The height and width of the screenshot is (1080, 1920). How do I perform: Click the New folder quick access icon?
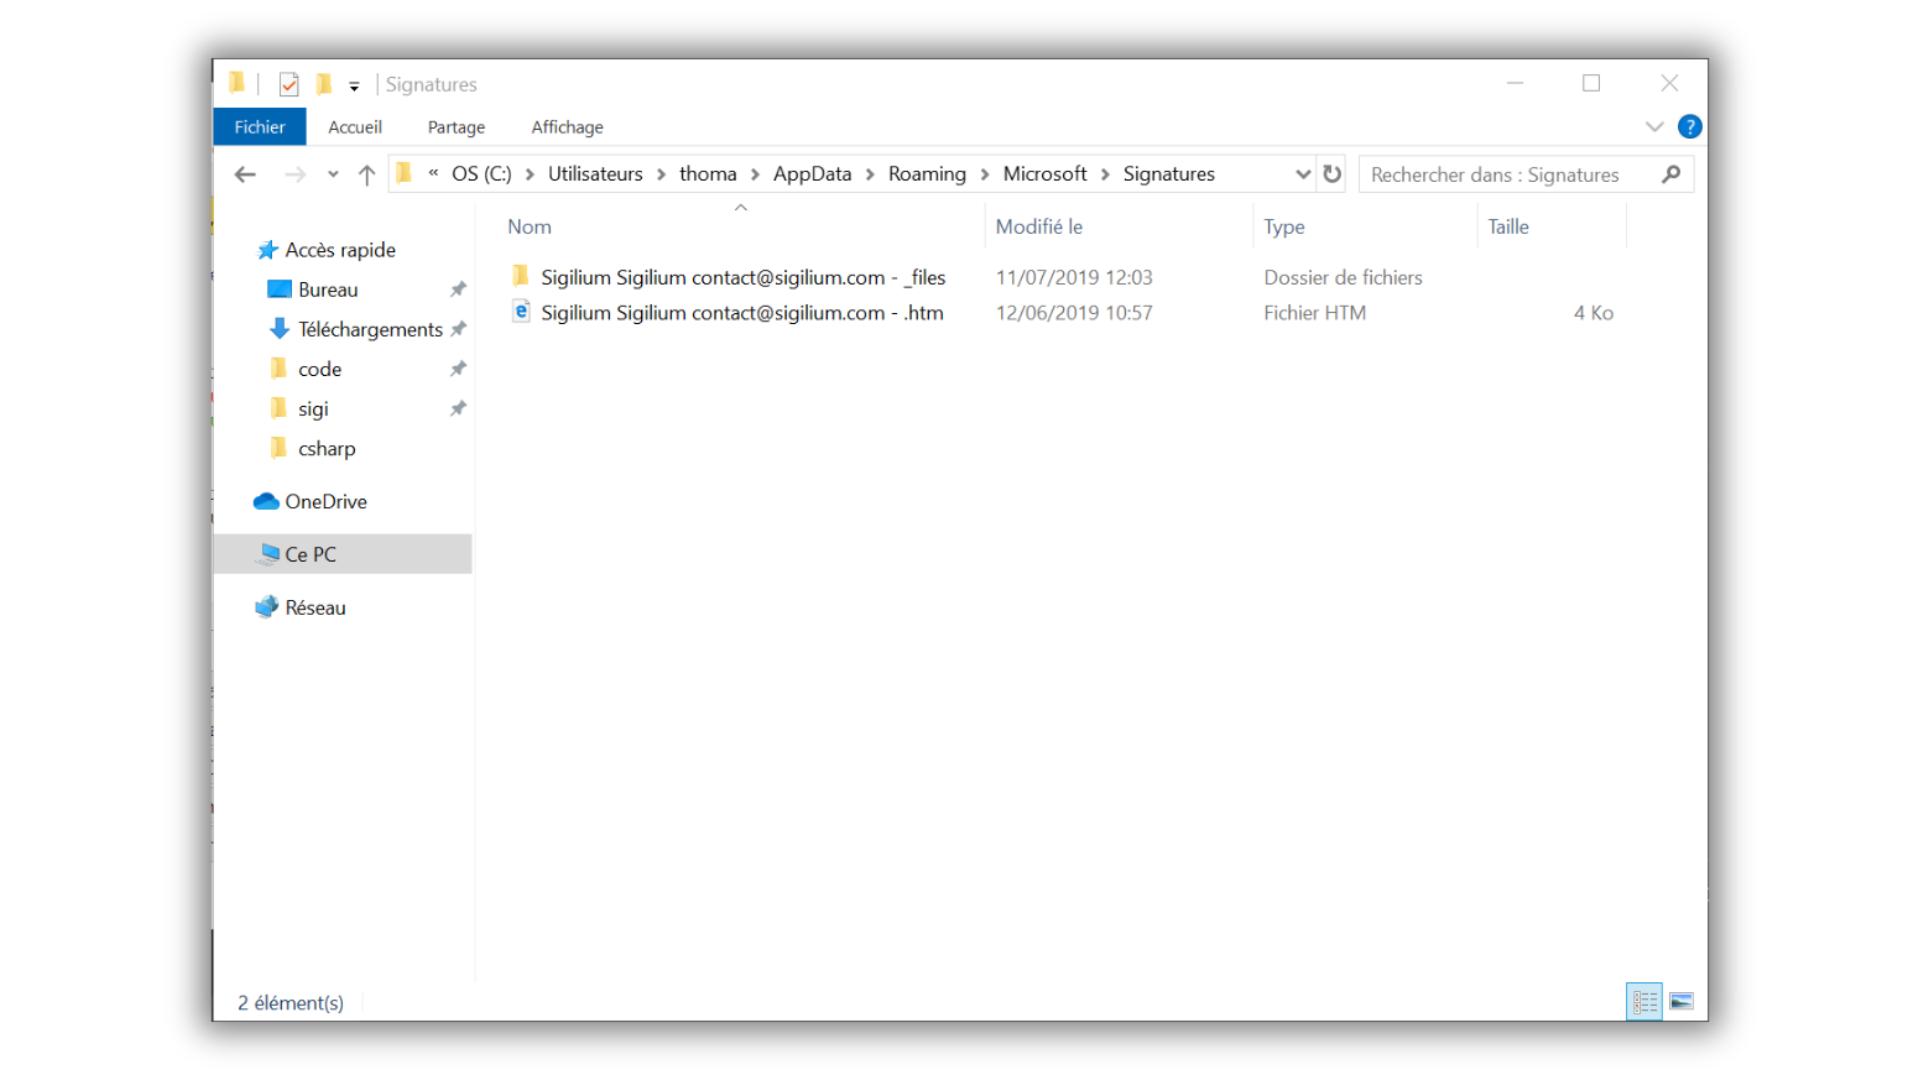point(324,85)
